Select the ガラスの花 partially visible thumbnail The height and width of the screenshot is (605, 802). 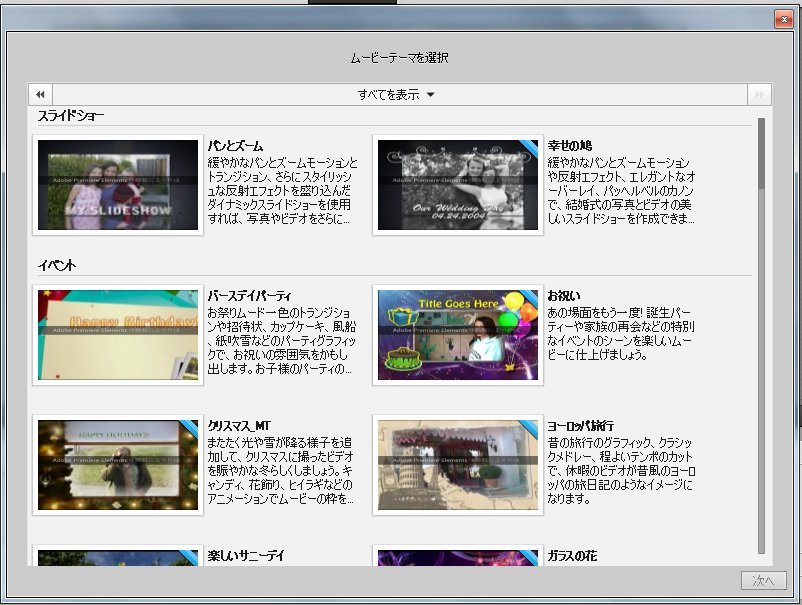[x=458, y=556]
